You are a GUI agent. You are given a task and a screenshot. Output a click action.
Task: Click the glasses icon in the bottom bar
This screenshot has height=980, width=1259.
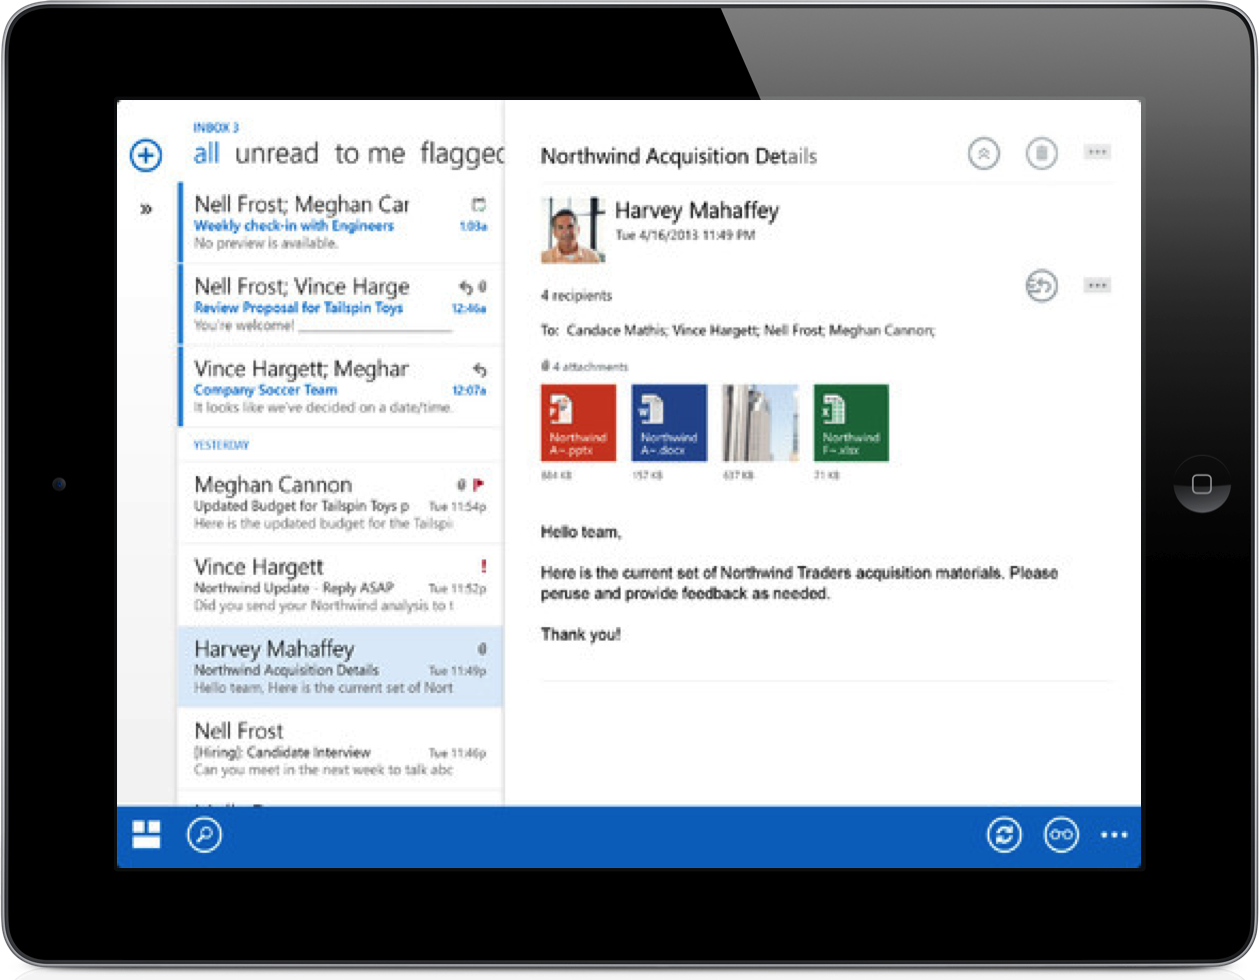(x=1061, y=835)
